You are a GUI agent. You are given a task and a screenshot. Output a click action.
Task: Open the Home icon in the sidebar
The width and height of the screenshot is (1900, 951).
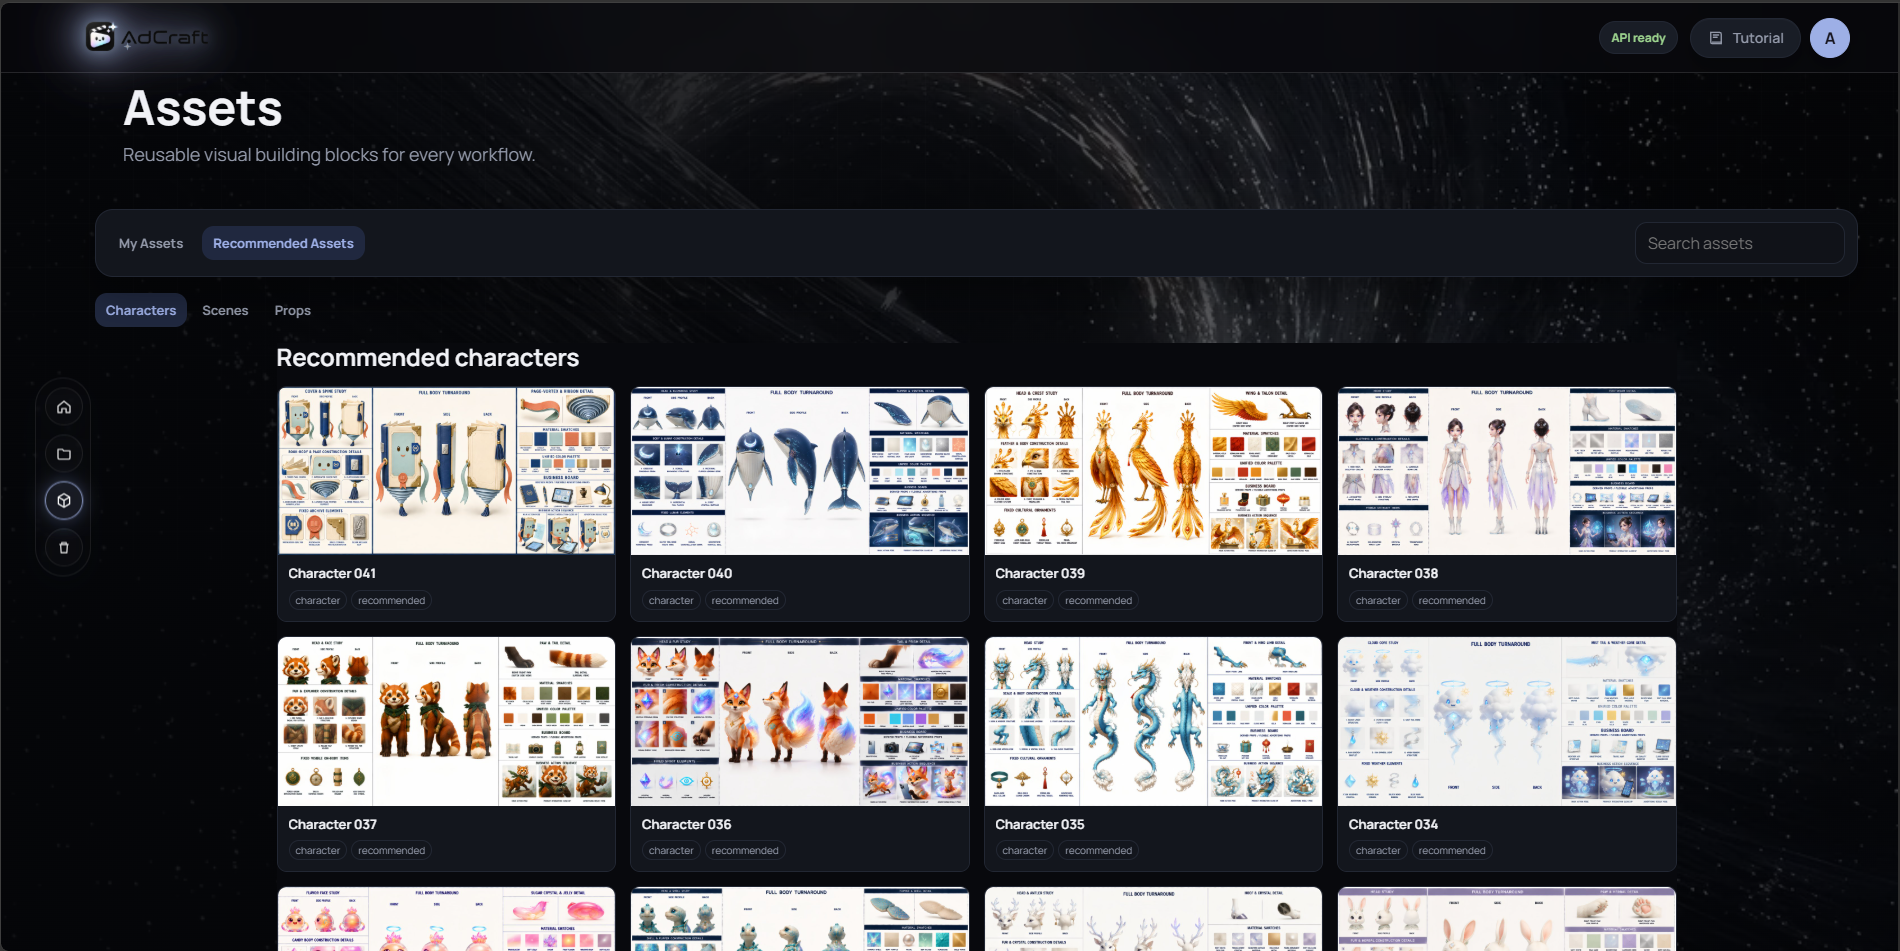click(x=64, y=407)
